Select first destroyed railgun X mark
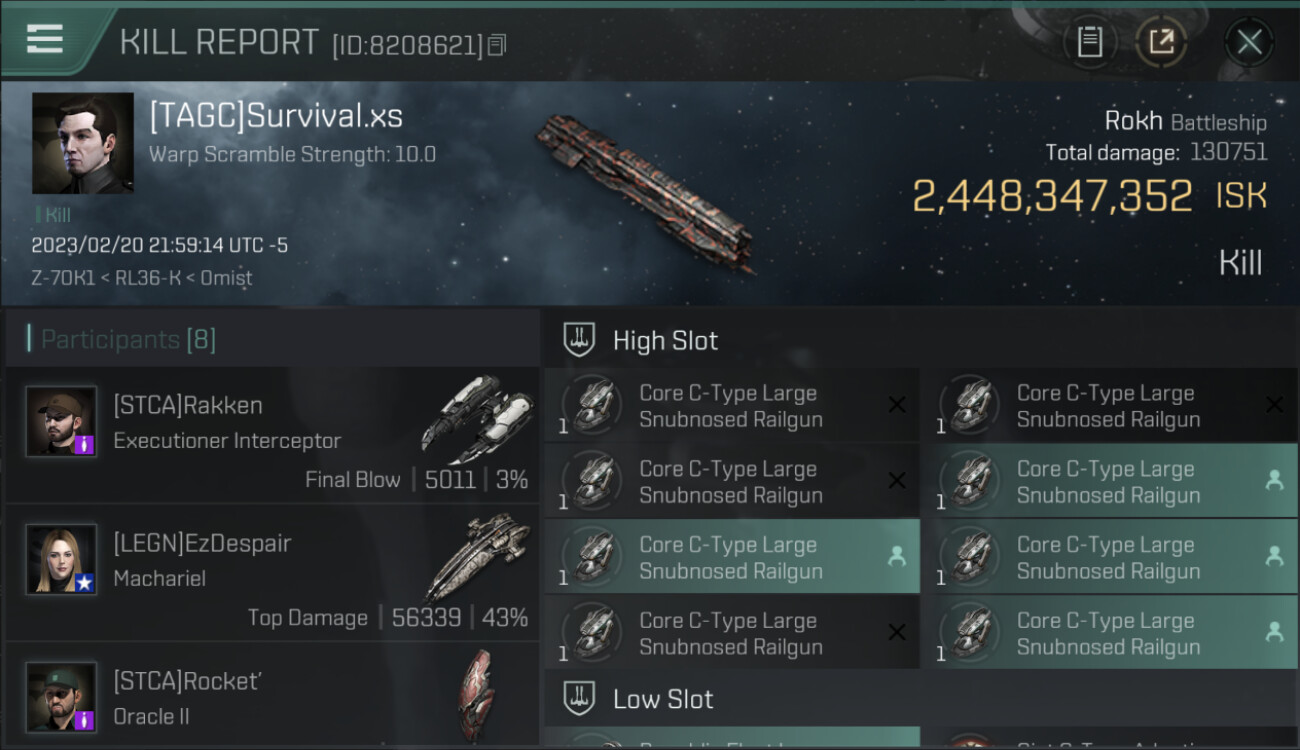The height and width of the screenshot is (750, 1300). pos(897,404)
